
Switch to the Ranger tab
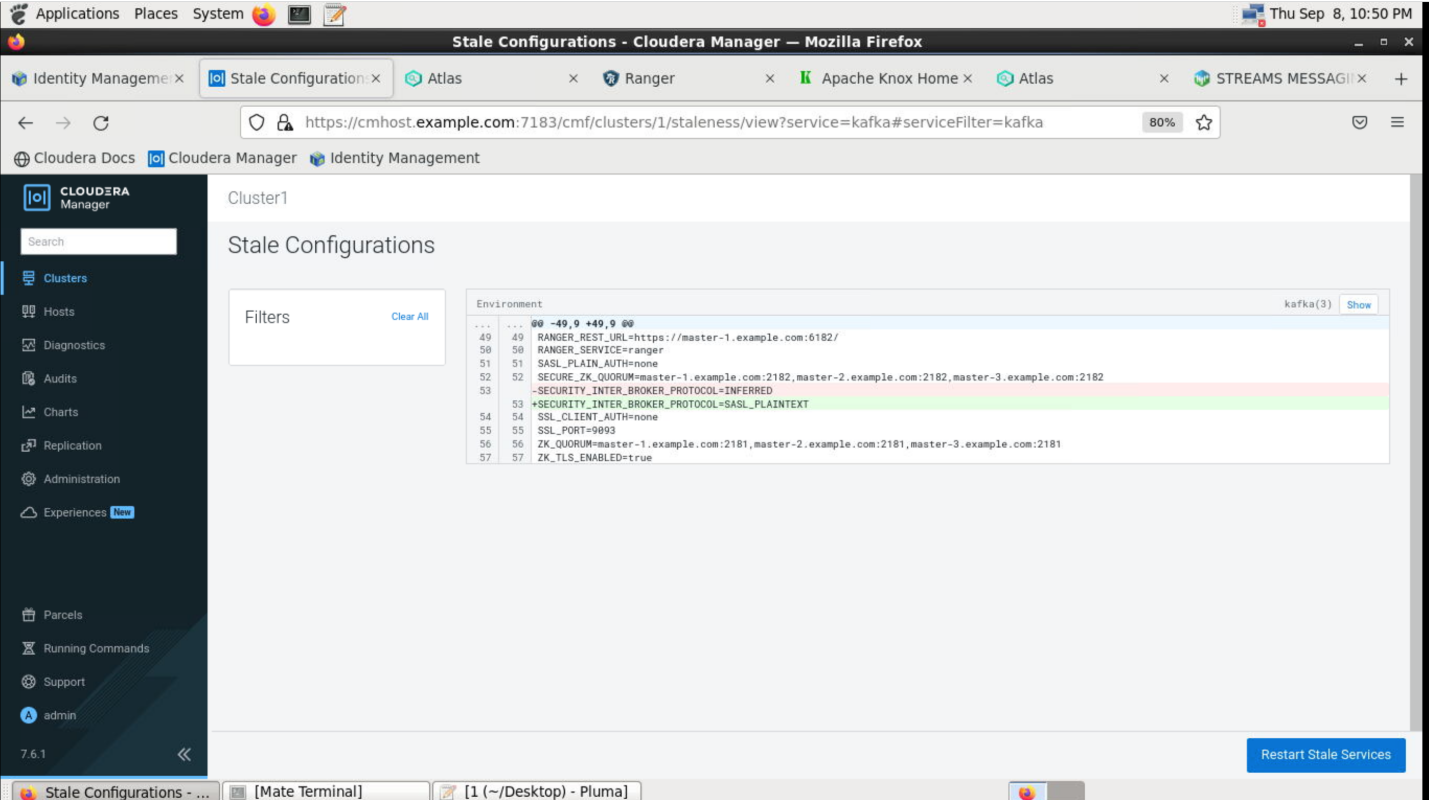(x=689, y=78)
